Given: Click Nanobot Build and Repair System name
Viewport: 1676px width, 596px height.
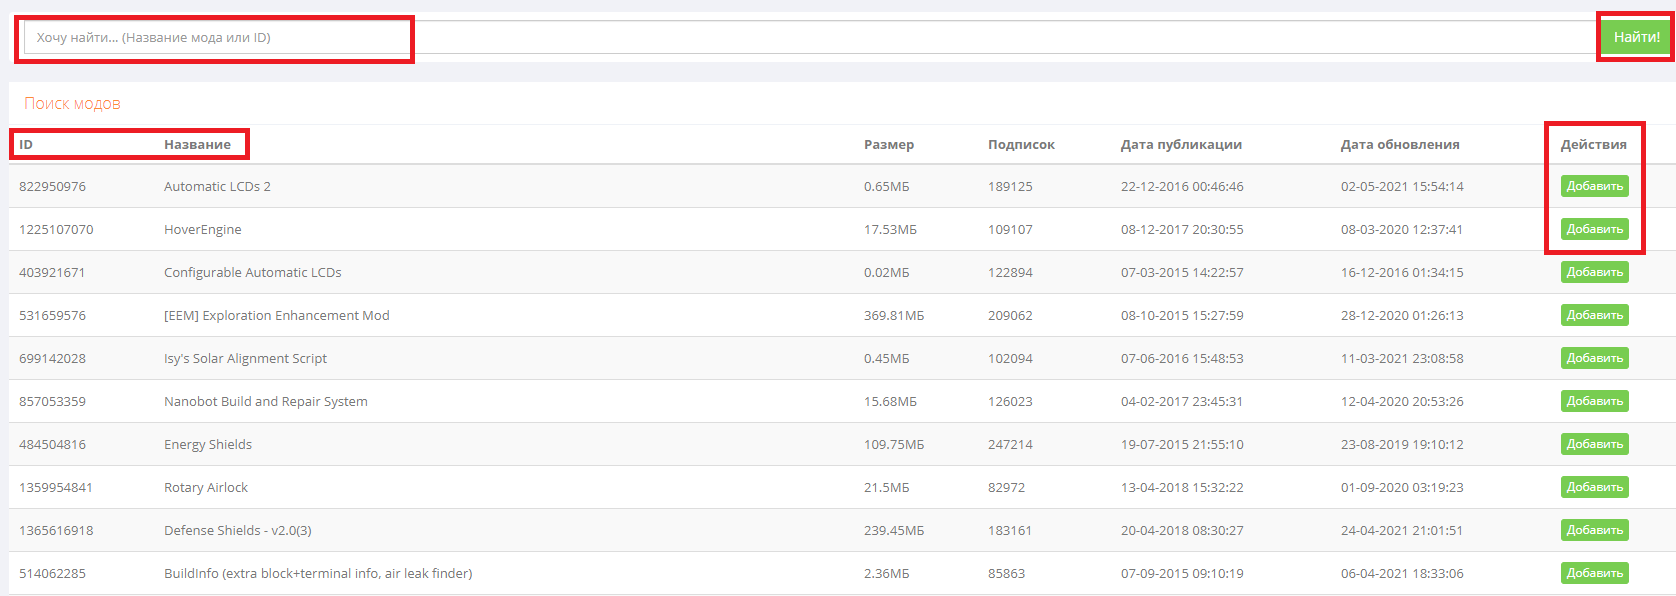Looking at the screenshot, I should pyautogui.click(x=266, y=401).
